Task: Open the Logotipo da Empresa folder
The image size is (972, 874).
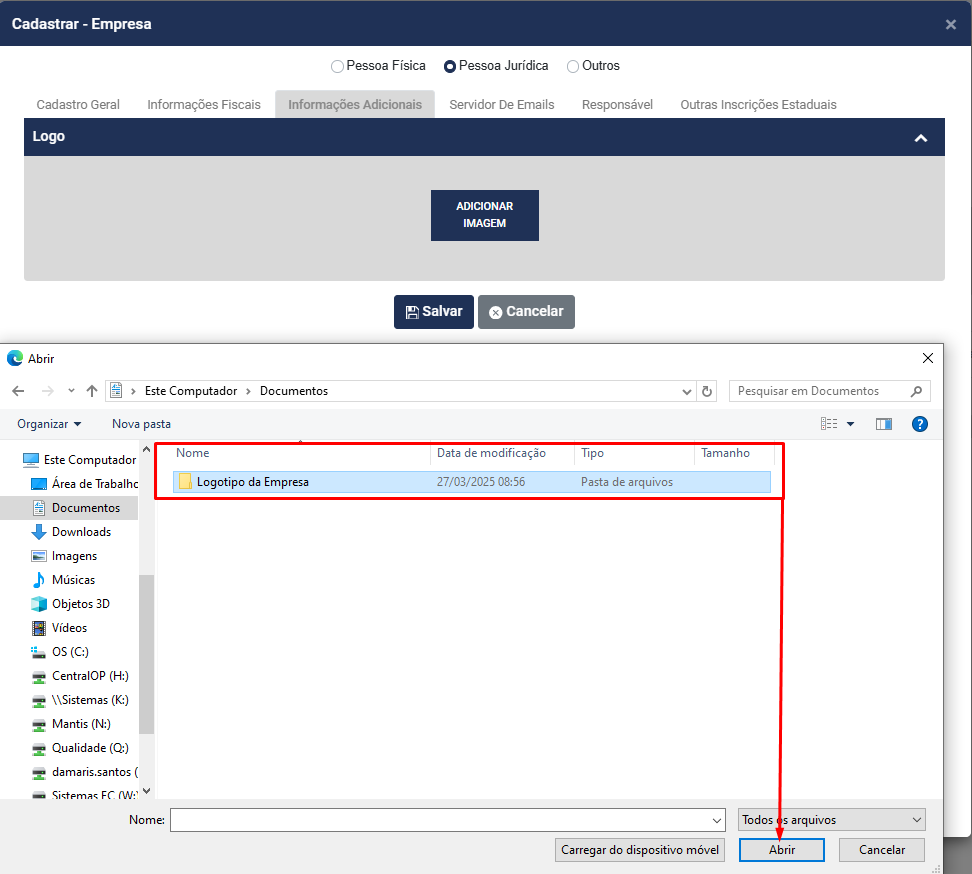Action: pyautogui.click(x=252, y=482)
